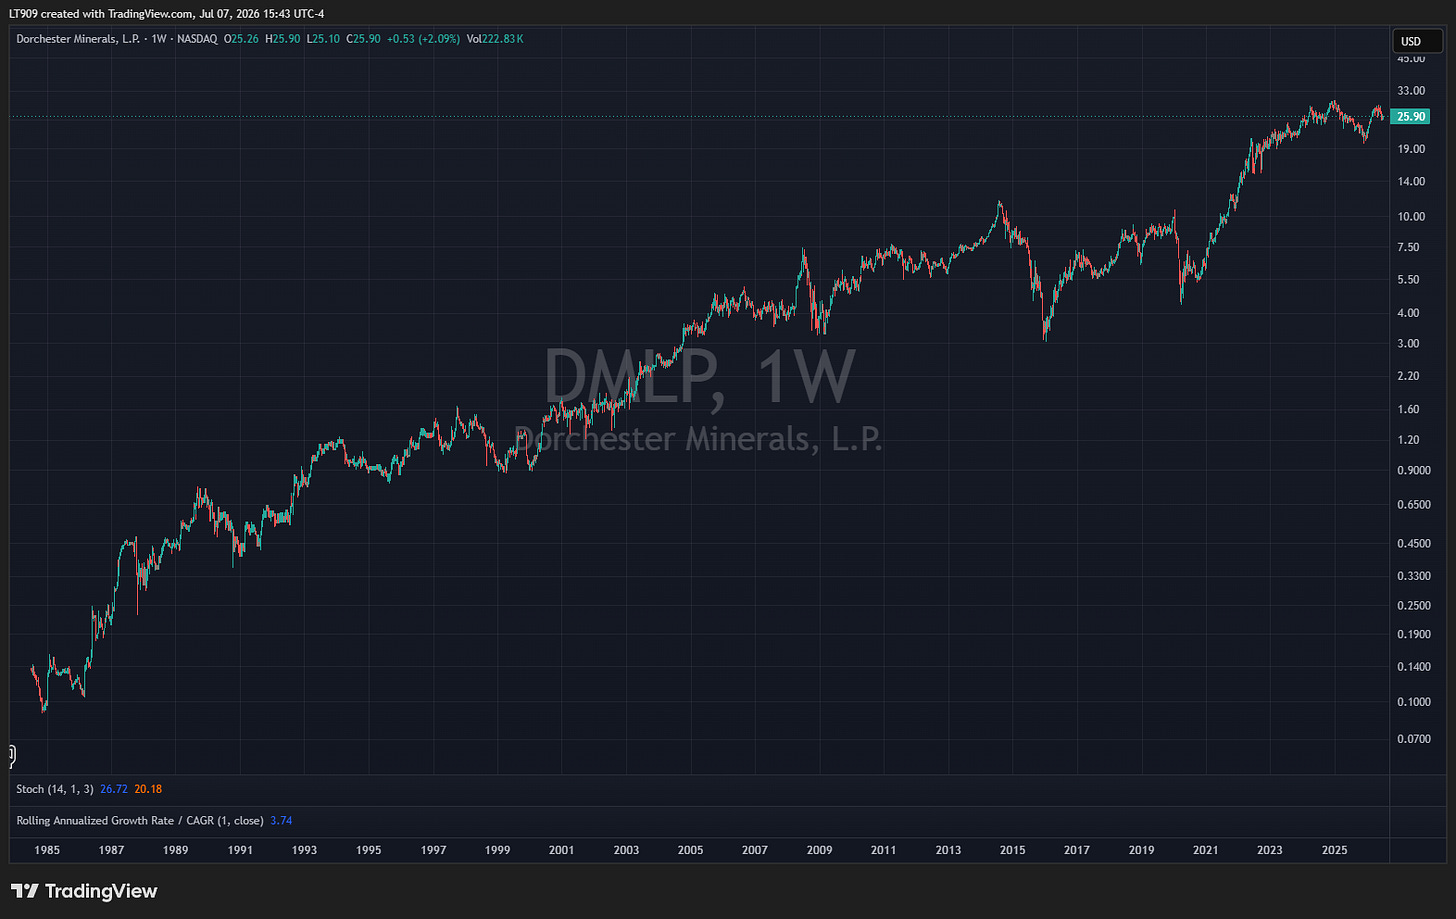Click the TradingView logo at the bottom
The width and height of the screenshot is (1456, 919).
click(x=84, y=891)
